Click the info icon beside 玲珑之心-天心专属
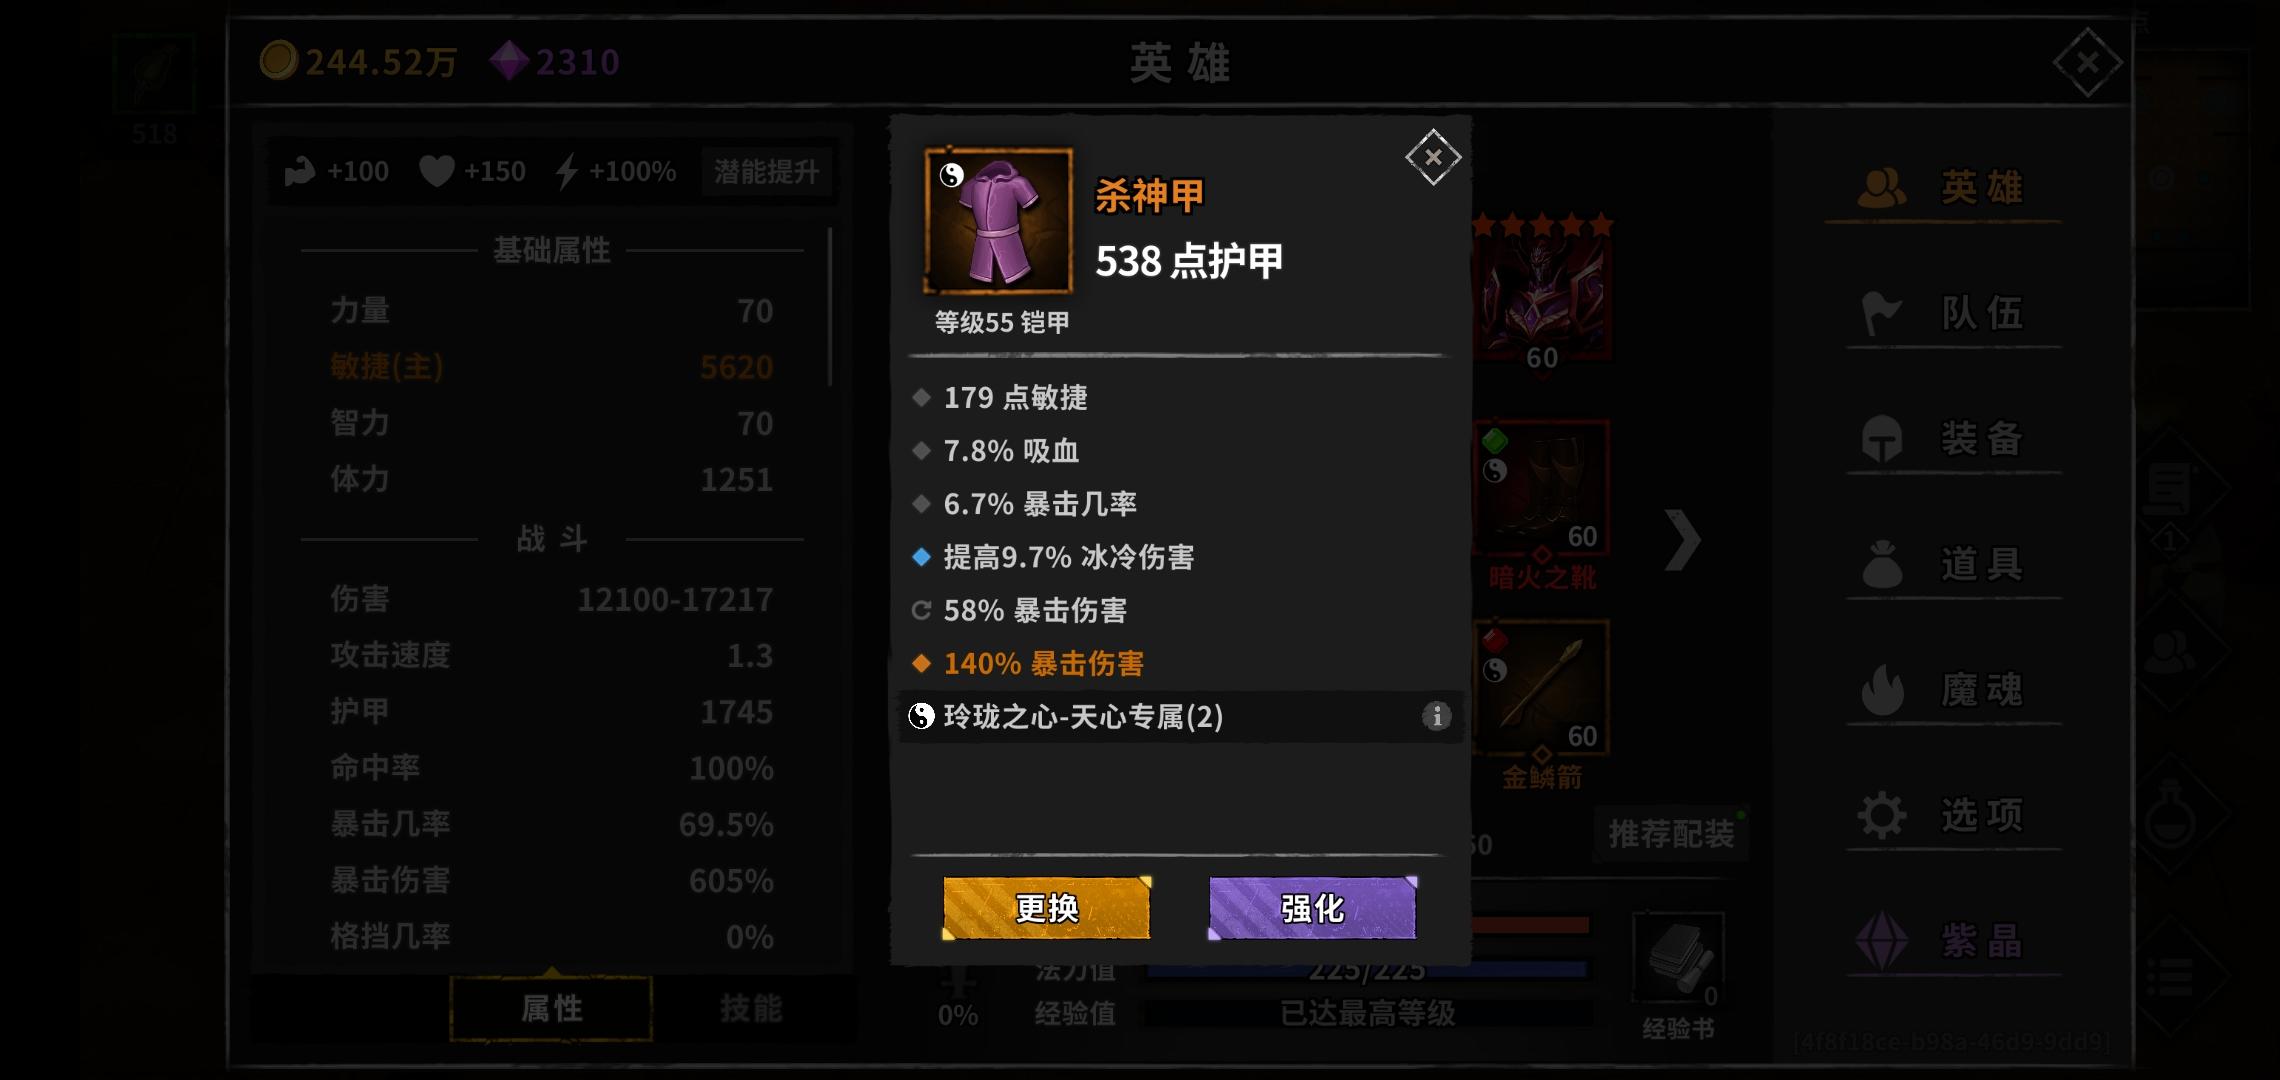The width and height of the screenshot is (2280, 1080). click(x=1436, y=716)
